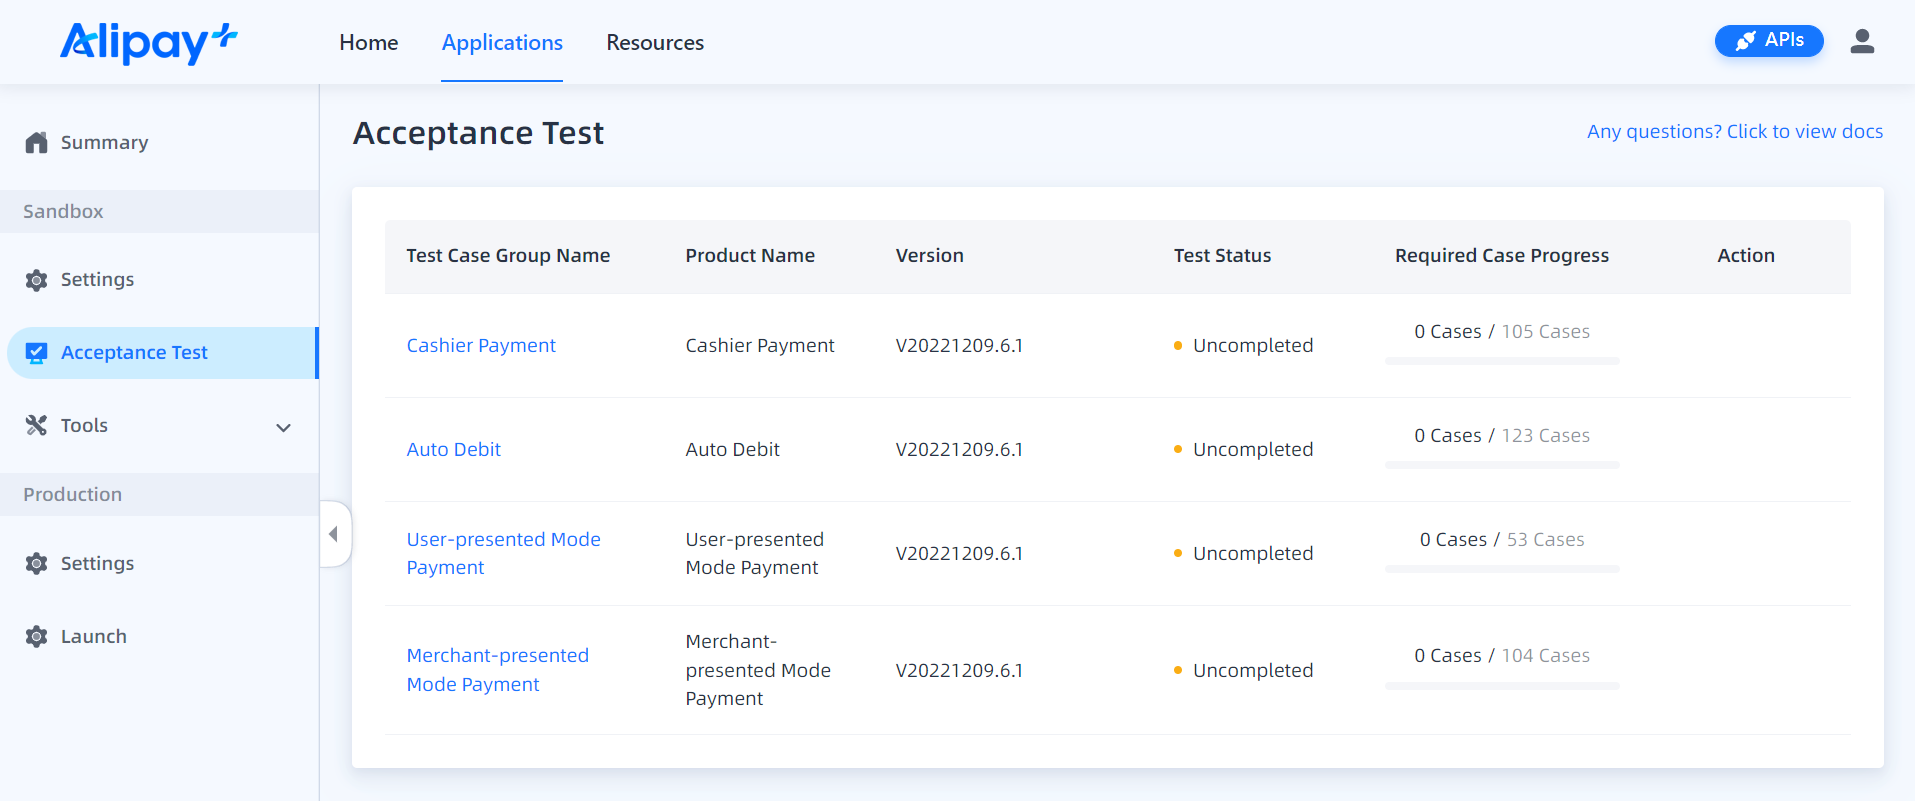1915x801 pixels.
Task: Click the Production Settings gear icon
Action: [37, 564]
